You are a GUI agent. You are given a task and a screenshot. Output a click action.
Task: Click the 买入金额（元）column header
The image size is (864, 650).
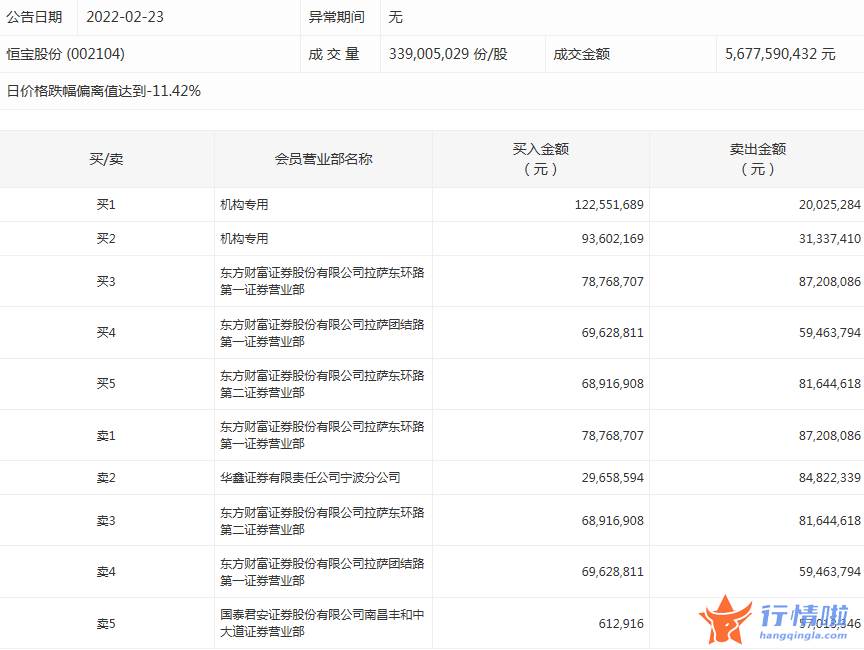click(x=541, y=159)
